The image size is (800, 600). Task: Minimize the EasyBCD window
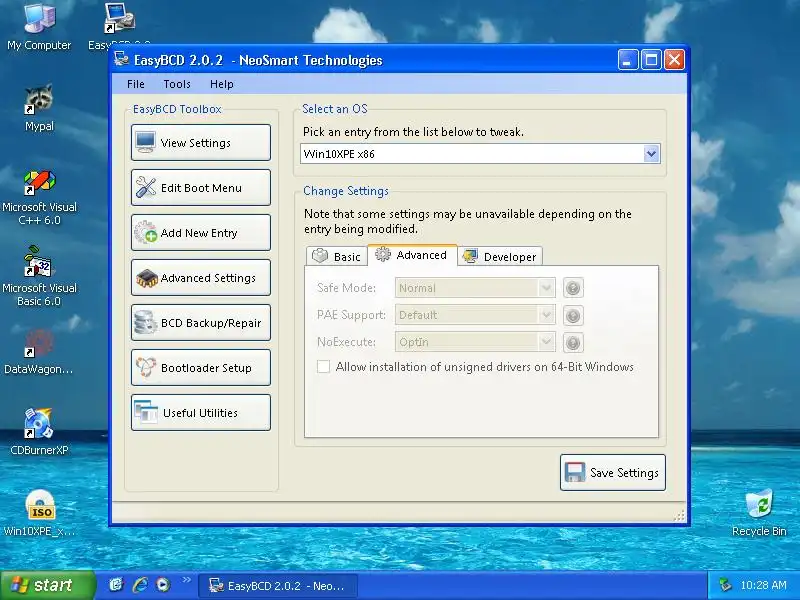(x=628, y=60)
